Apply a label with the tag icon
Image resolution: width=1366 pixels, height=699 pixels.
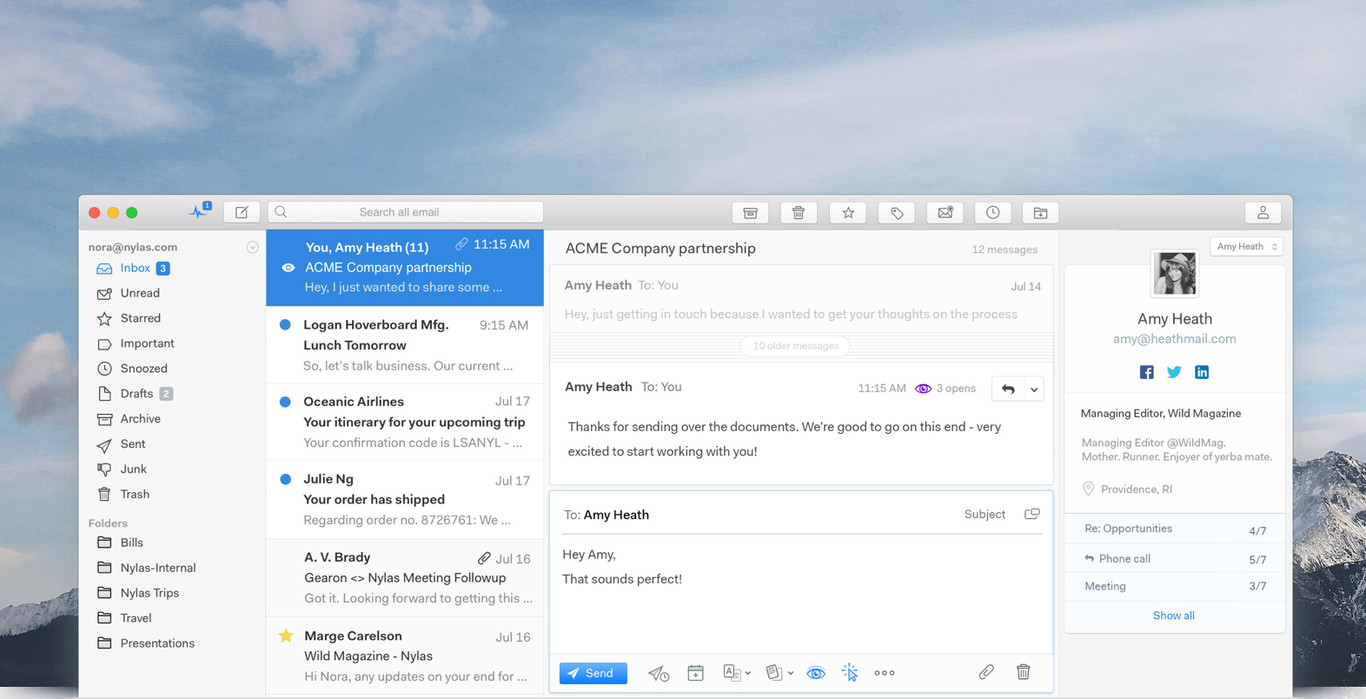point(896,213)
